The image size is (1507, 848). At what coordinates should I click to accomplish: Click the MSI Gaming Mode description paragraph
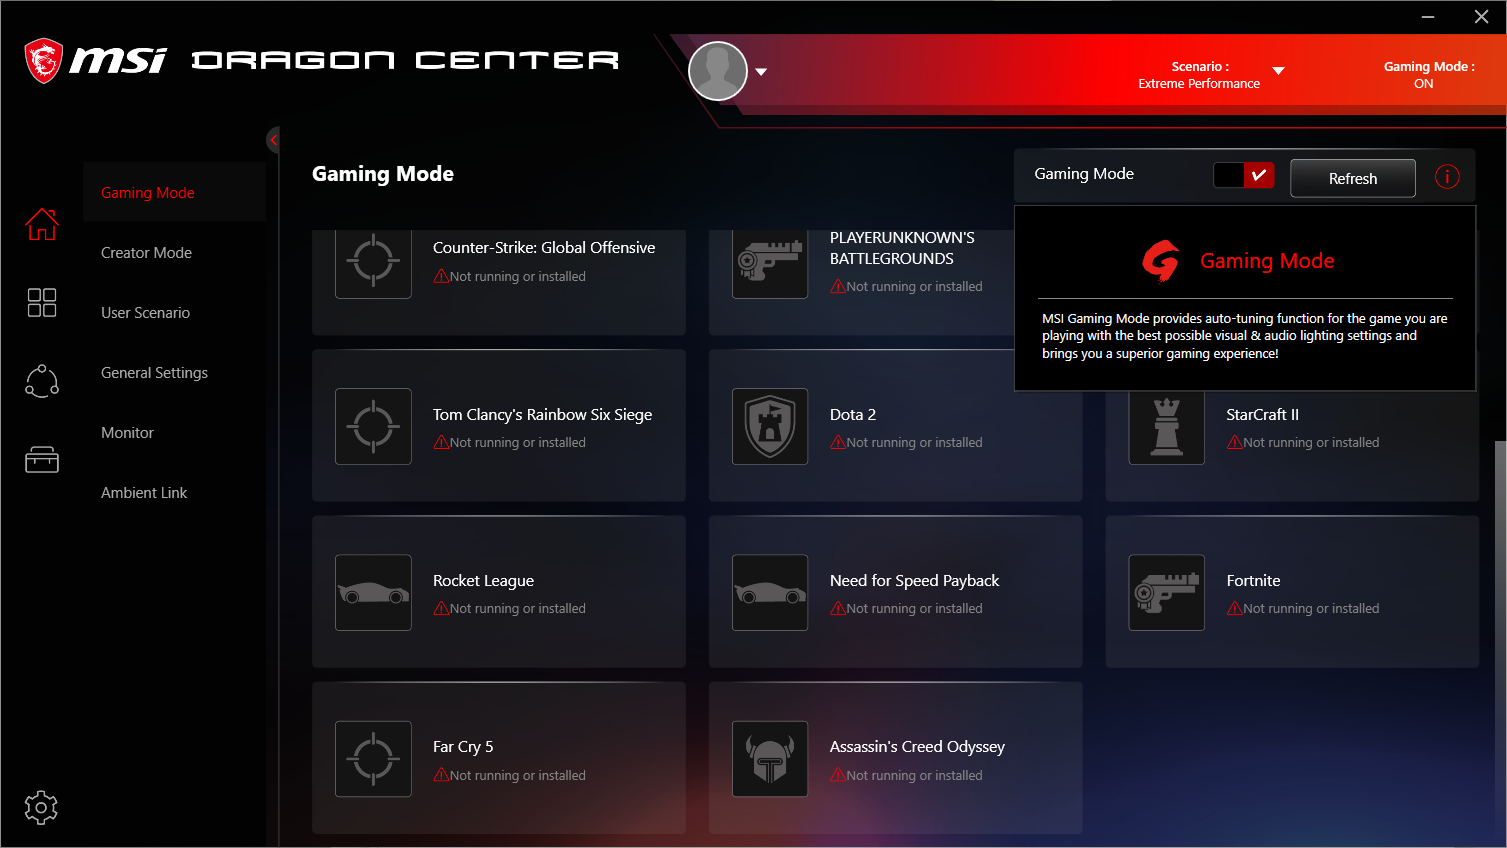1245,336
